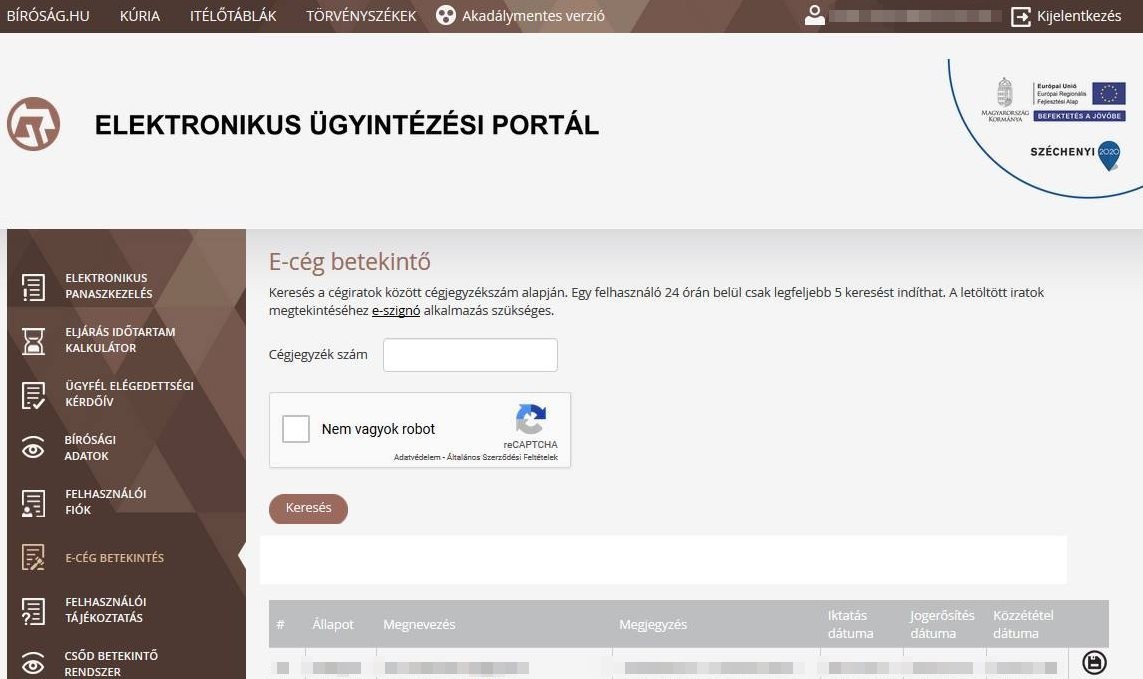The height and width of the screenshot is (679, 1143).
Task: Click the hourglass icon for Eljárás Időtartam Kalkulátor
Action: [x=33, y=341]
